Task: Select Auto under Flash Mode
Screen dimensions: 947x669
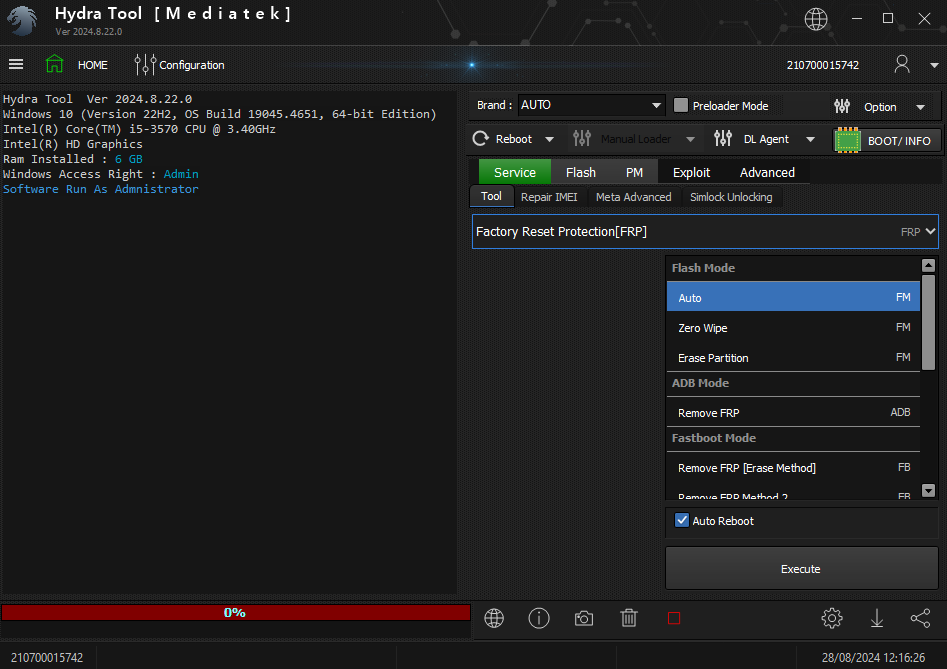Action: (793, 297)
